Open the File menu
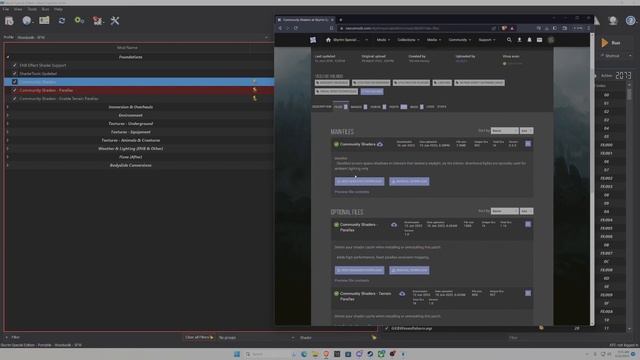 click(6, 9)
